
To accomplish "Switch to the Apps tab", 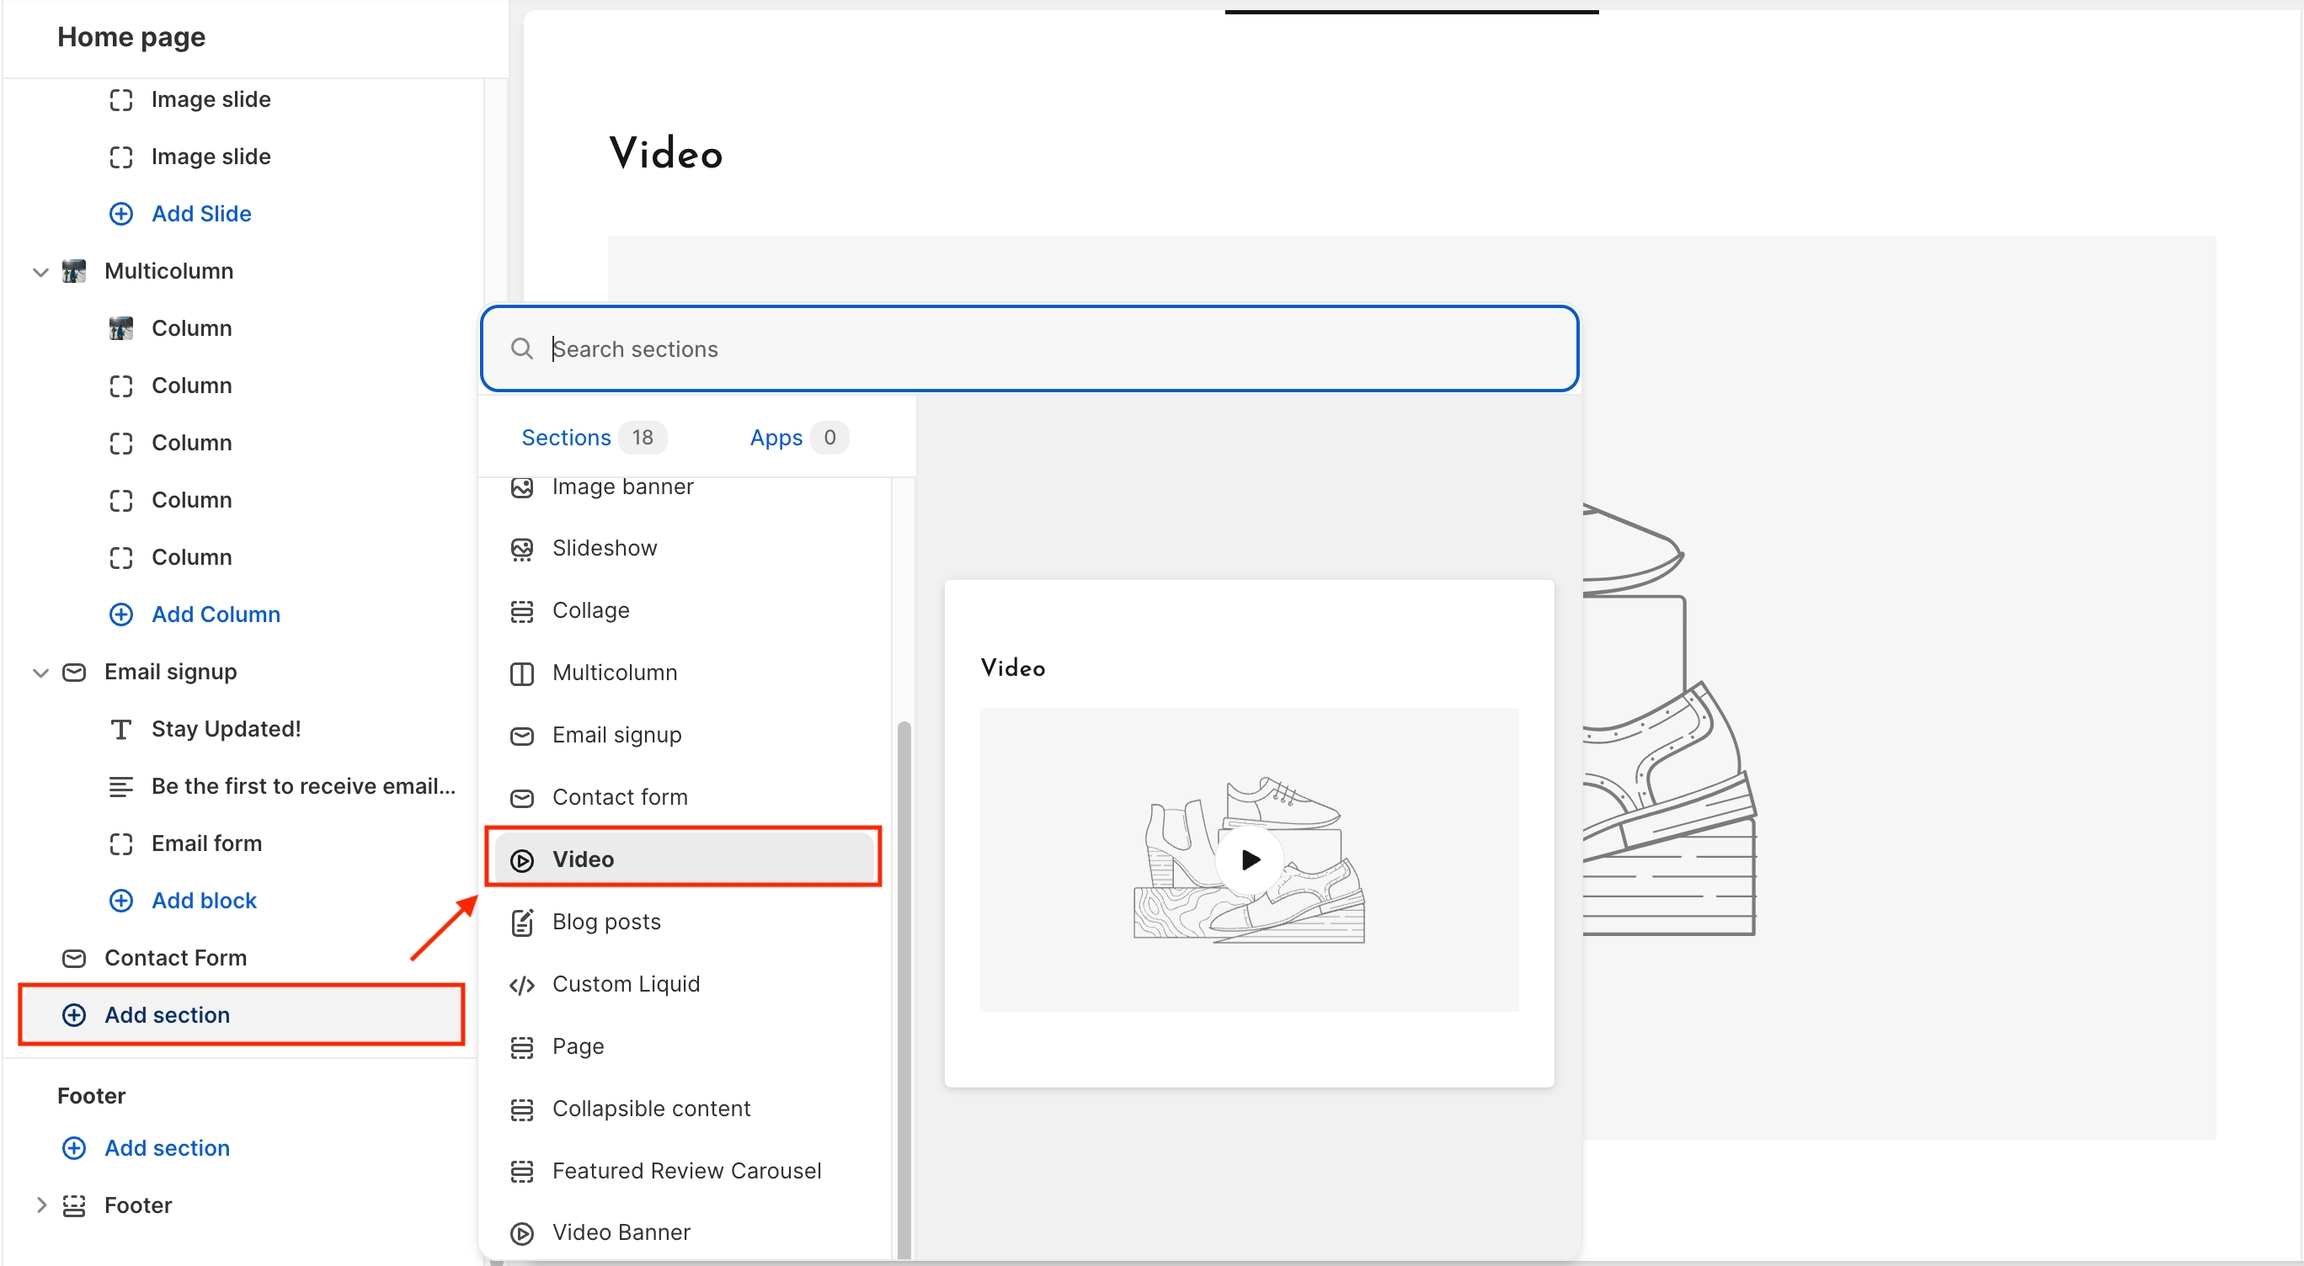I will (776, 438).
